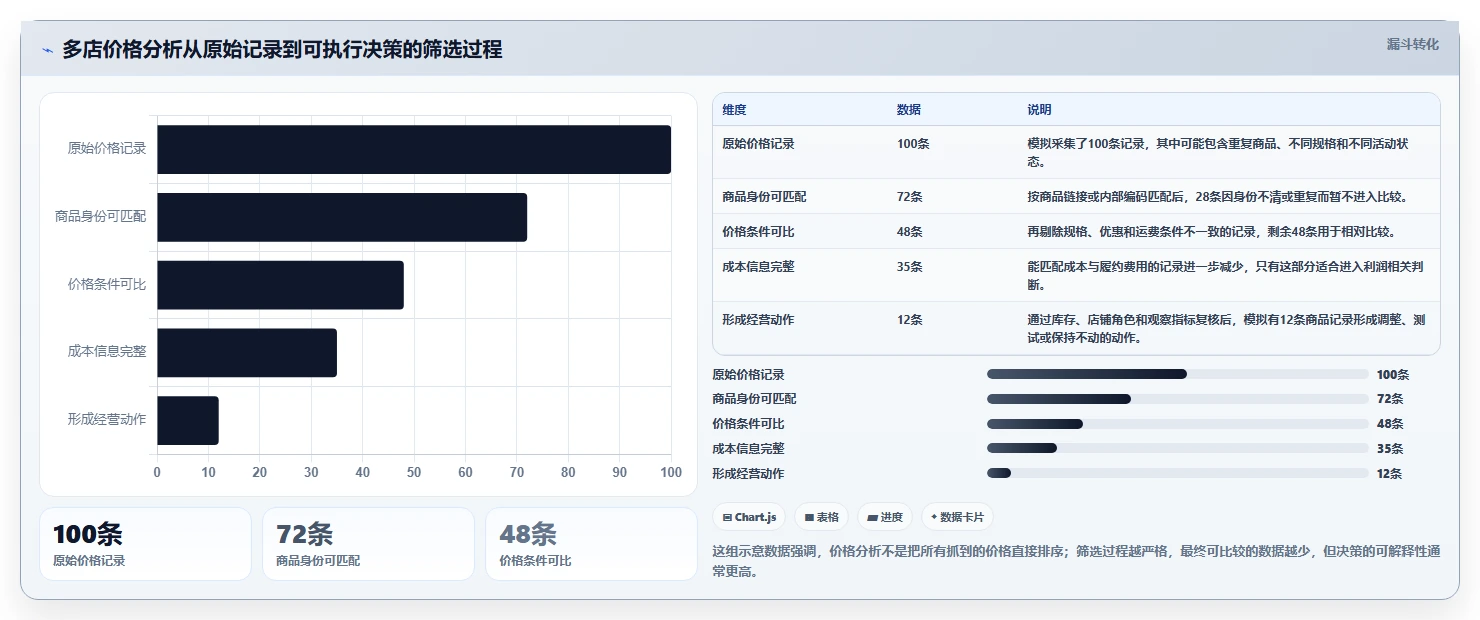Select the Chart.js chip

point(749,517)
